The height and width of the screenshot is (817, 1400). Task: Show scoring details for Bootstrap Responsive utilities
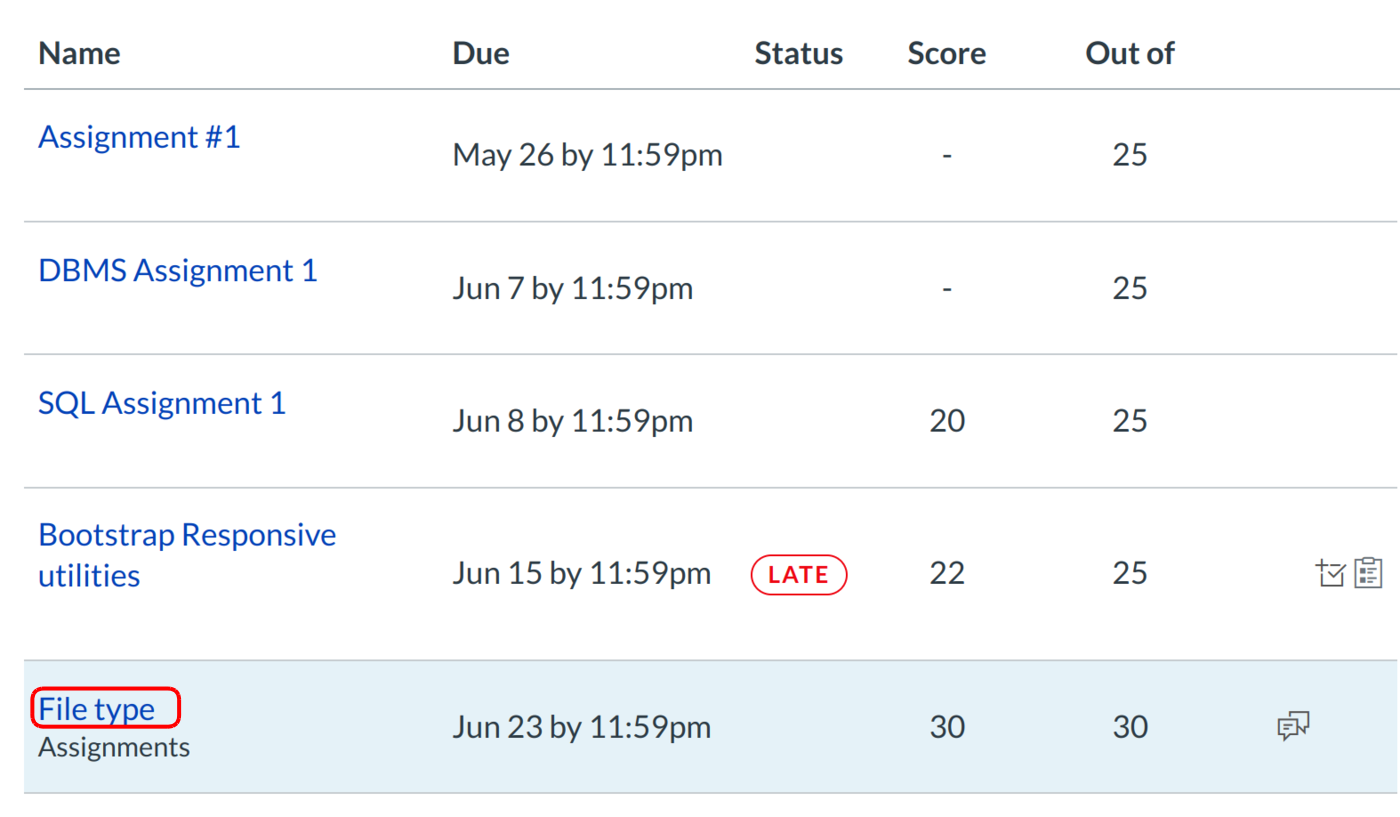(1330, 574)
